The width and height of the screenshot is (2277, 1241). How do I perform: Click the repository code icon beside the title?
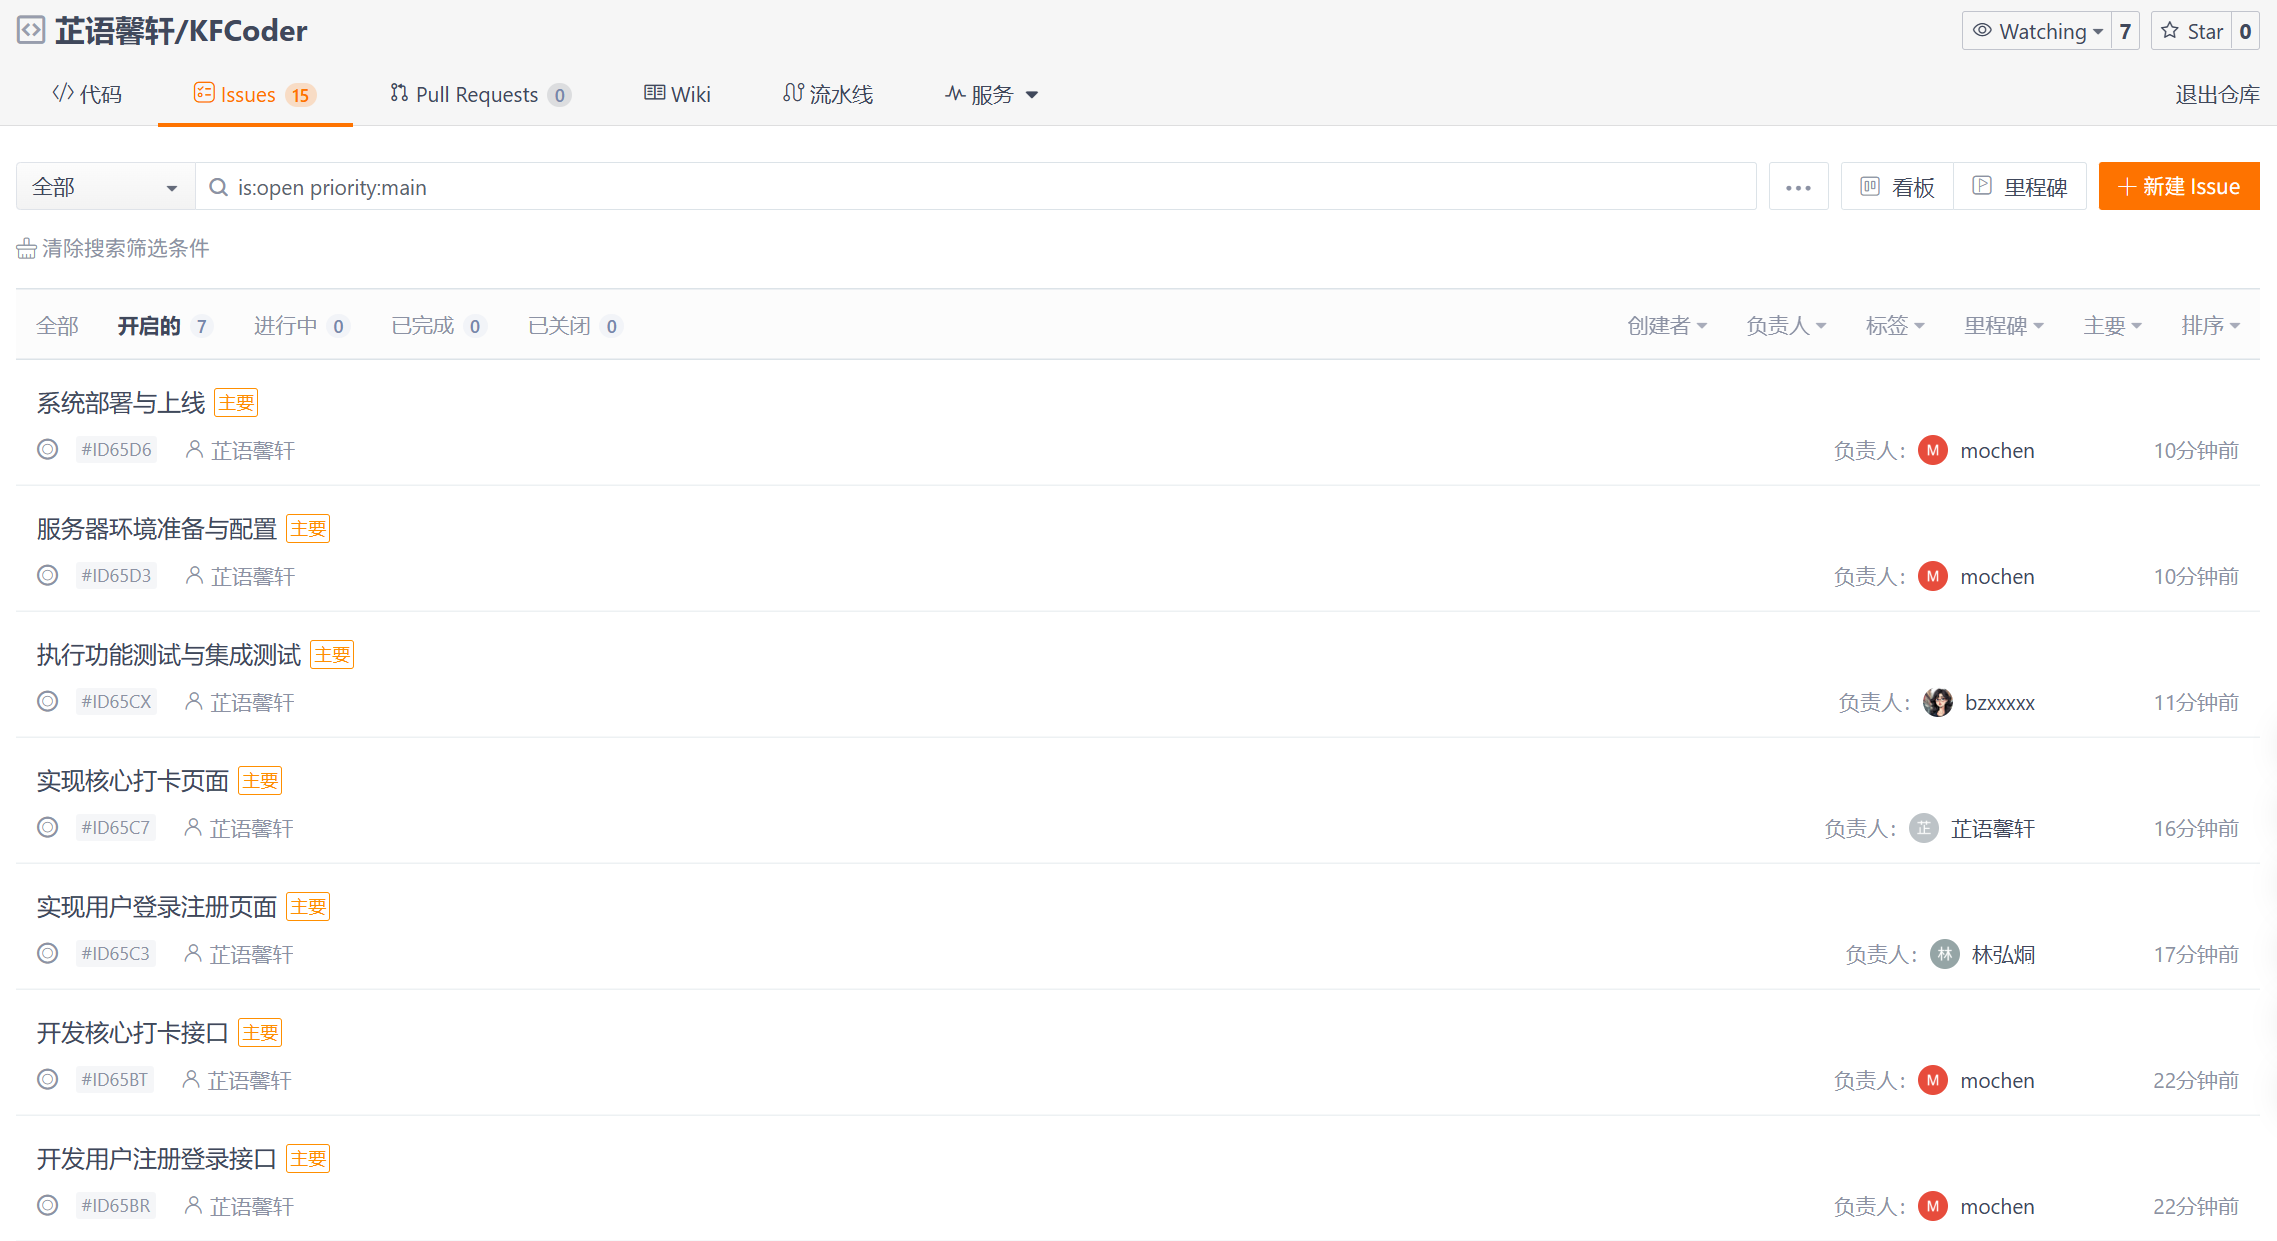31,30
